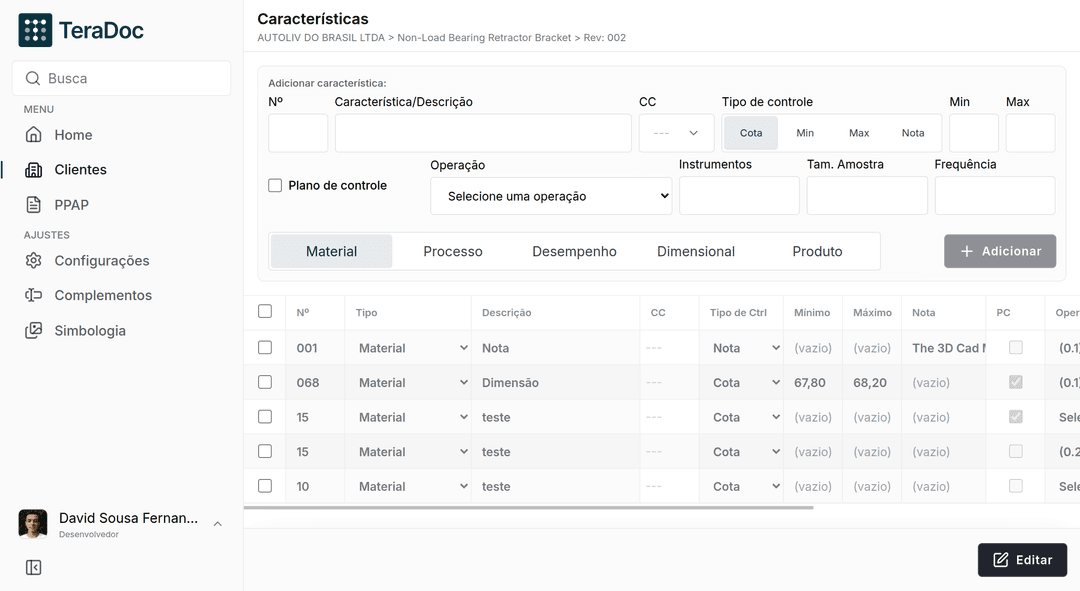Open Configurações gear icon
1080x591 pixels.
tap(34, 261)
